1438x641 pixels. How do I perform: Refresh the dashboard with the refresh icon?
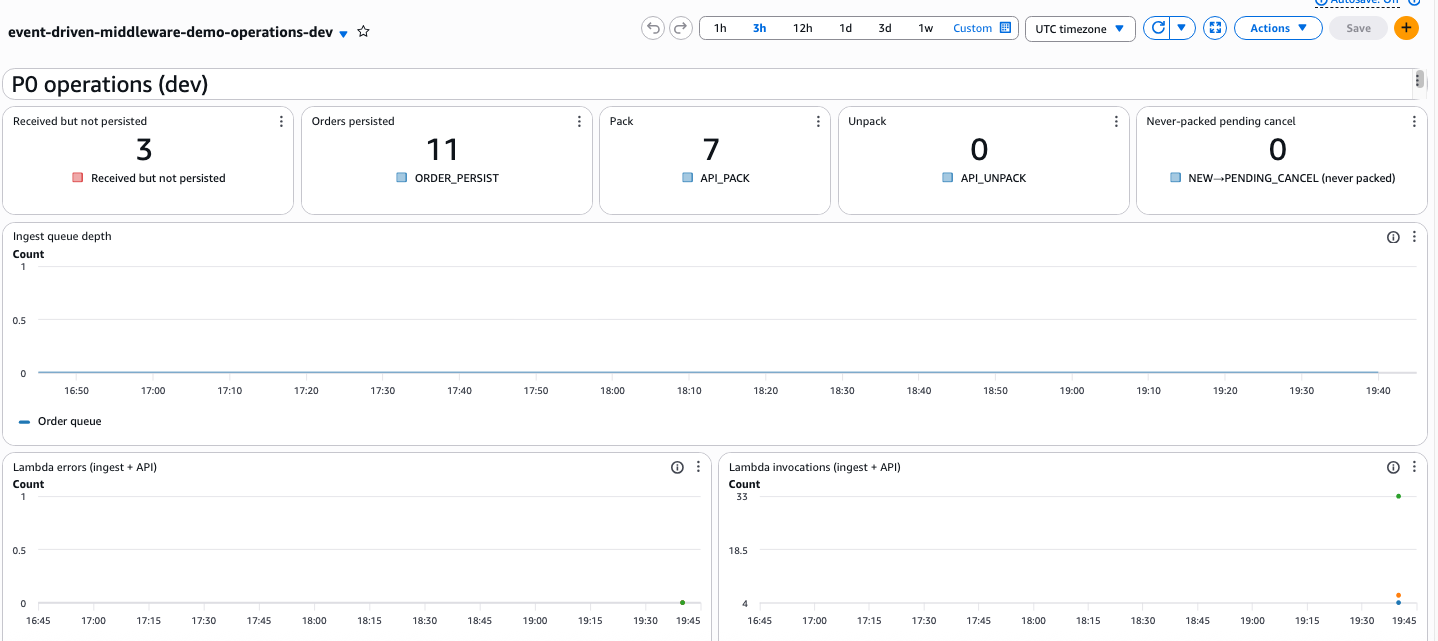[1158, 28]
